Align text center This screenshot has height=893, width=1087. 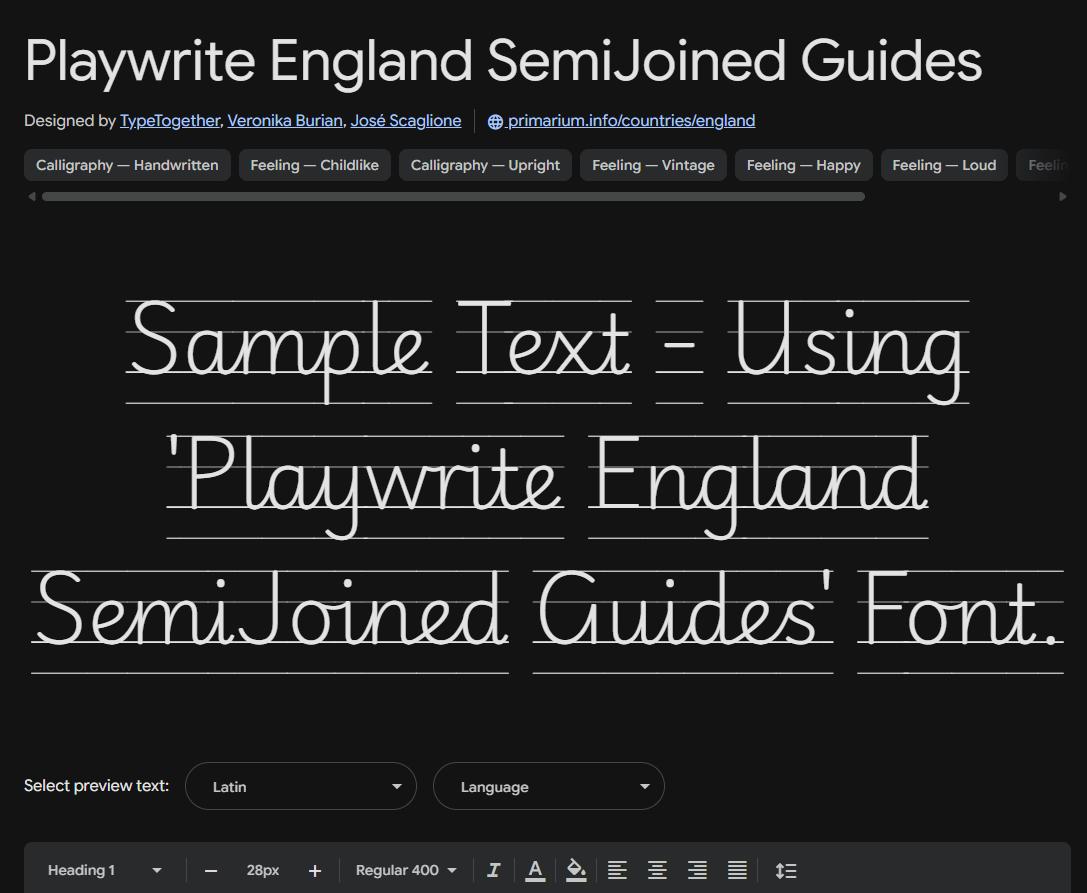click(657, 870)
